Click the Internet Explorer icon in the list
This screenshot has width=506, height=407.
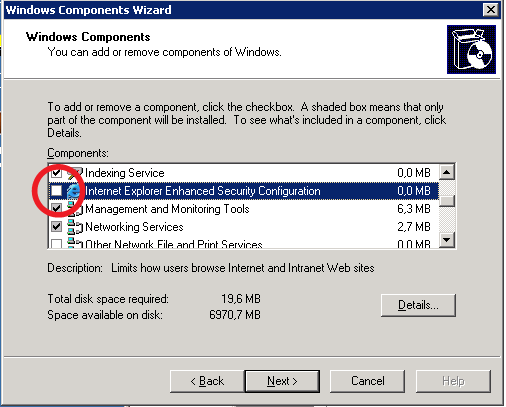pos(74,191)
